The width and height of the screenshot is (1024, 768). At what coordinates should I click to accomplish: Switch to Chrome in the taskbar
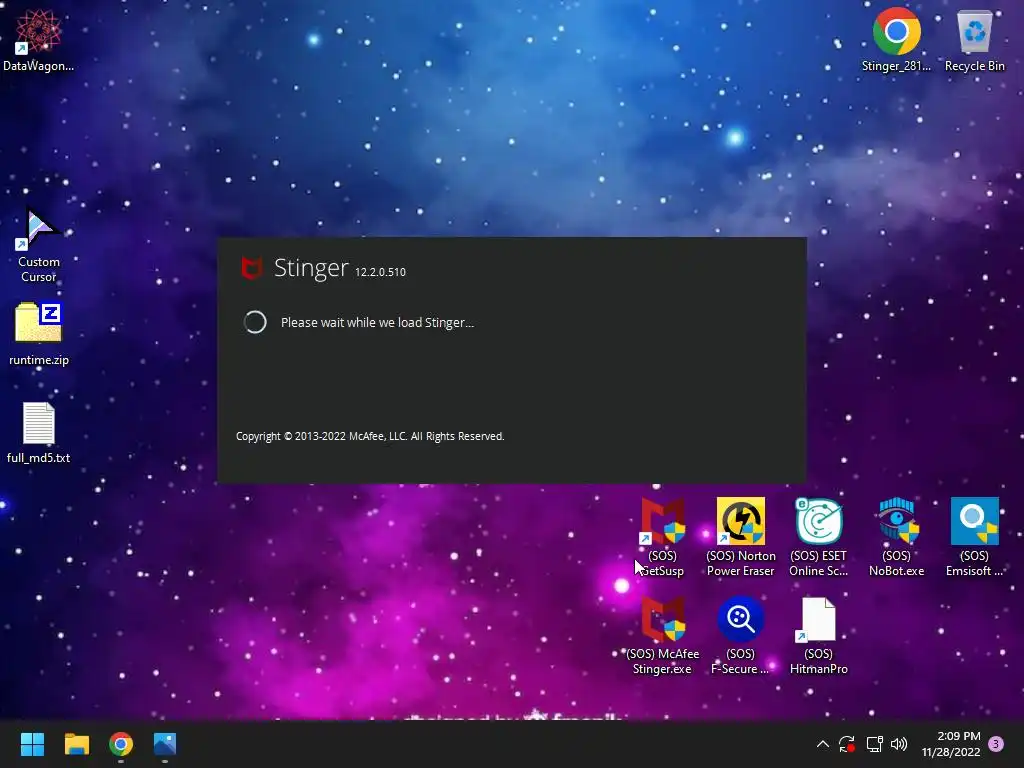121,744
